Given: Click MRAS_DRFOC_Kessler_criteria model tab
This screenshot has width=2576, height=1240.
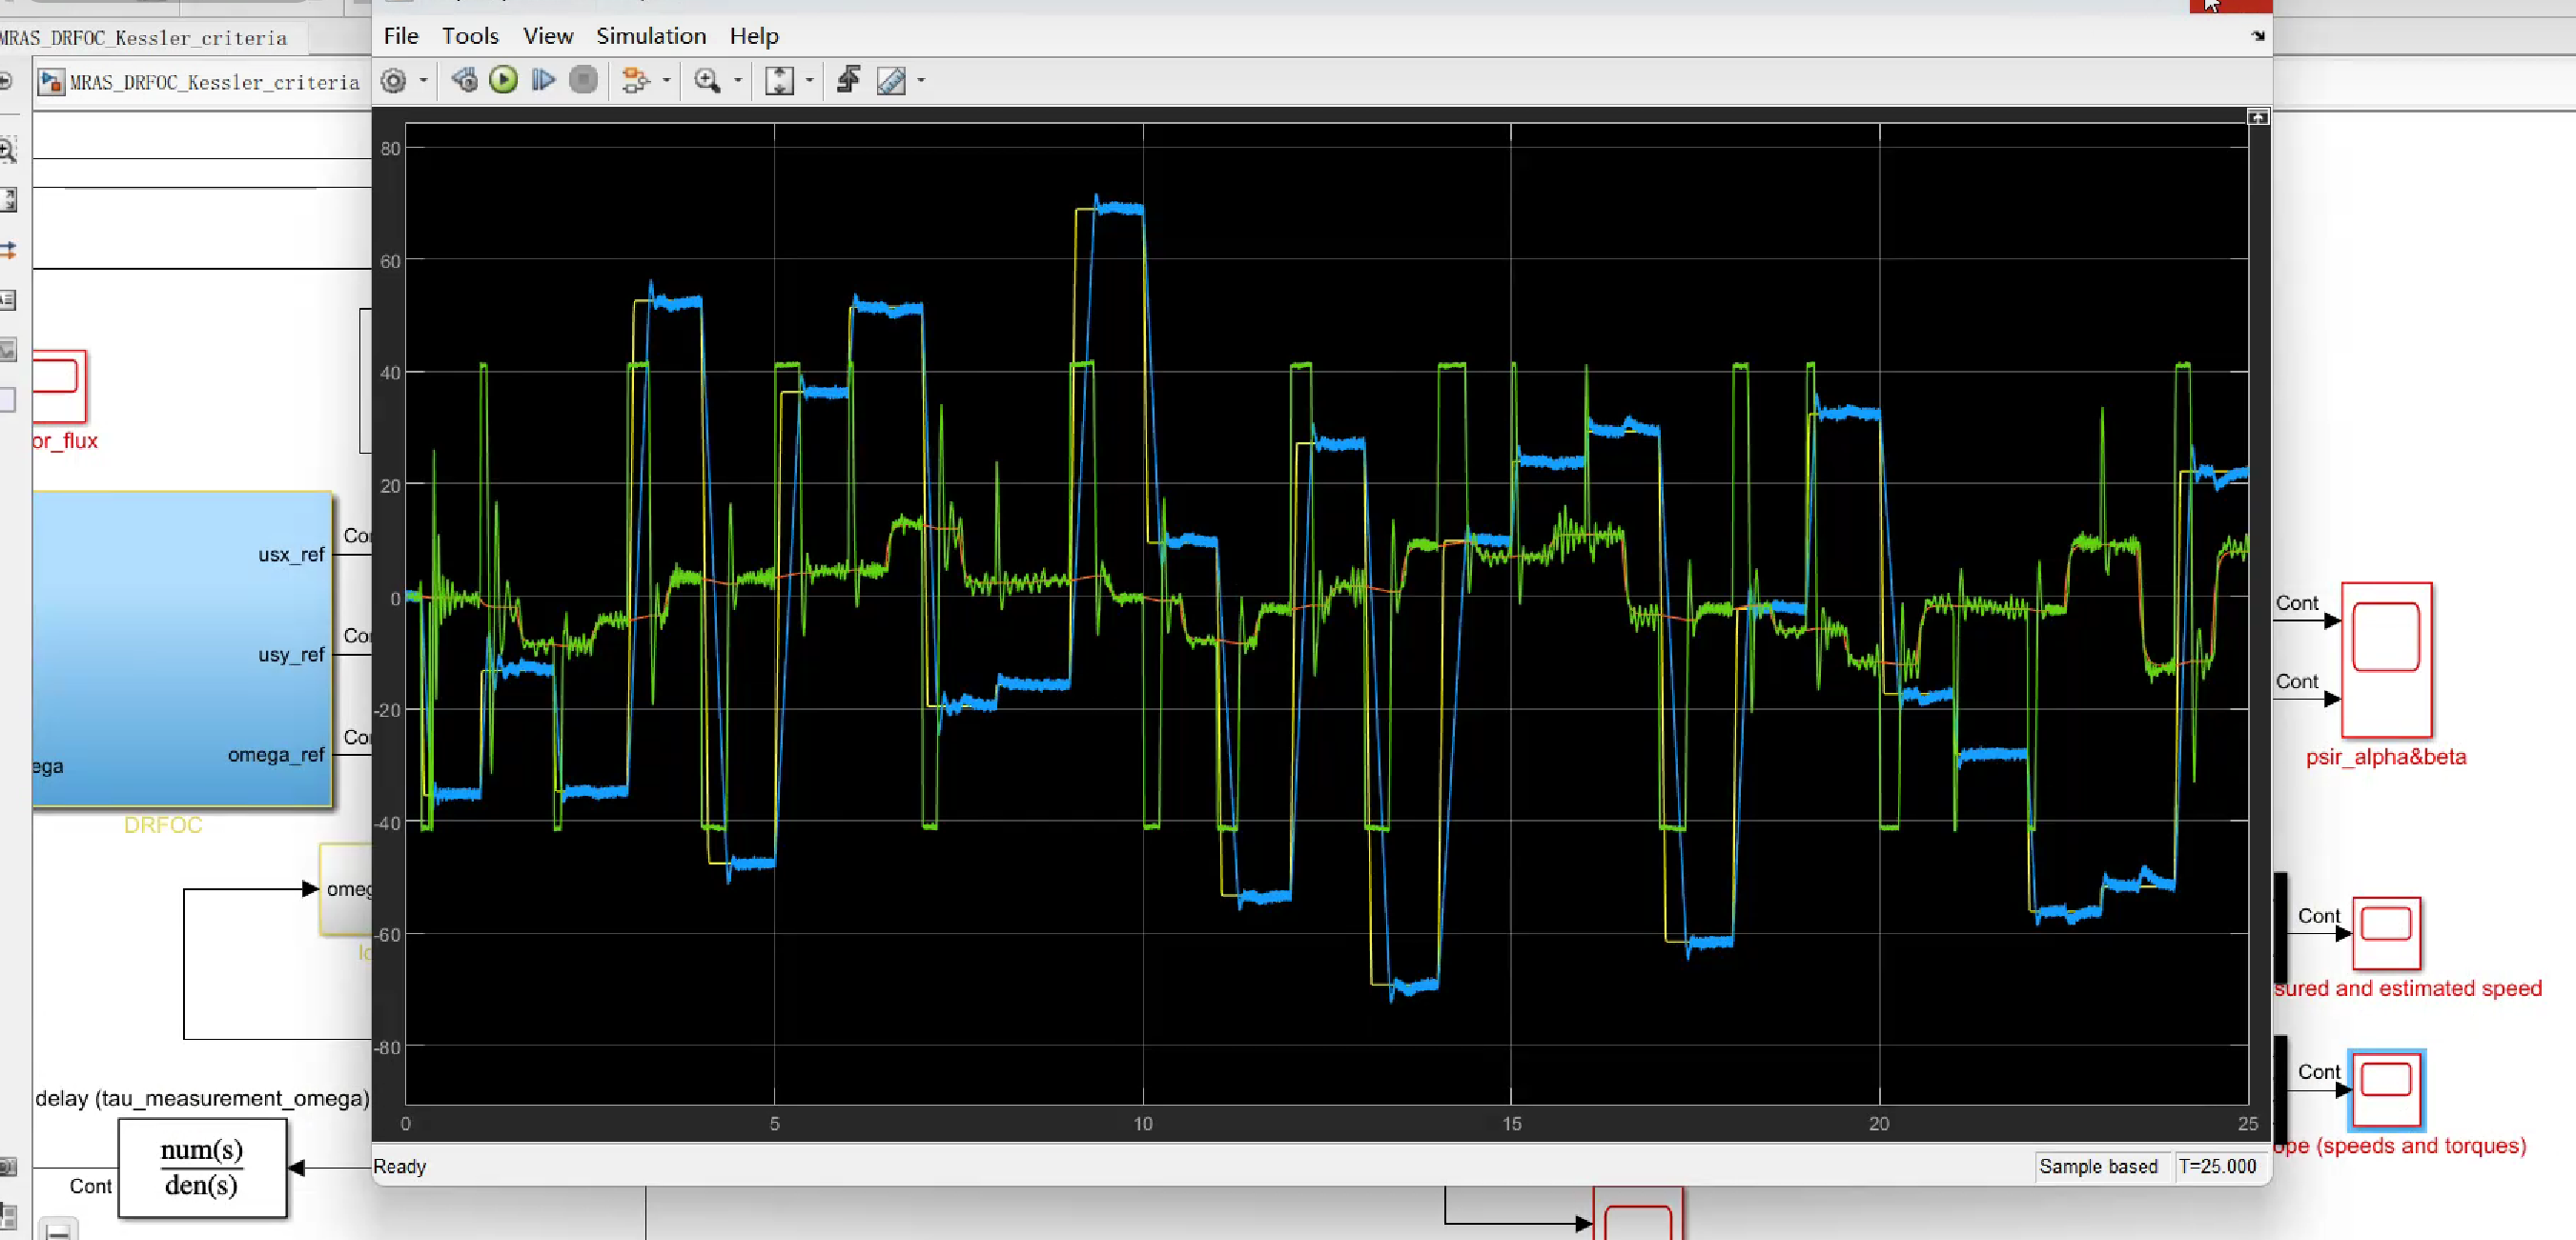Looking at the screenshot, I should 145,38.
